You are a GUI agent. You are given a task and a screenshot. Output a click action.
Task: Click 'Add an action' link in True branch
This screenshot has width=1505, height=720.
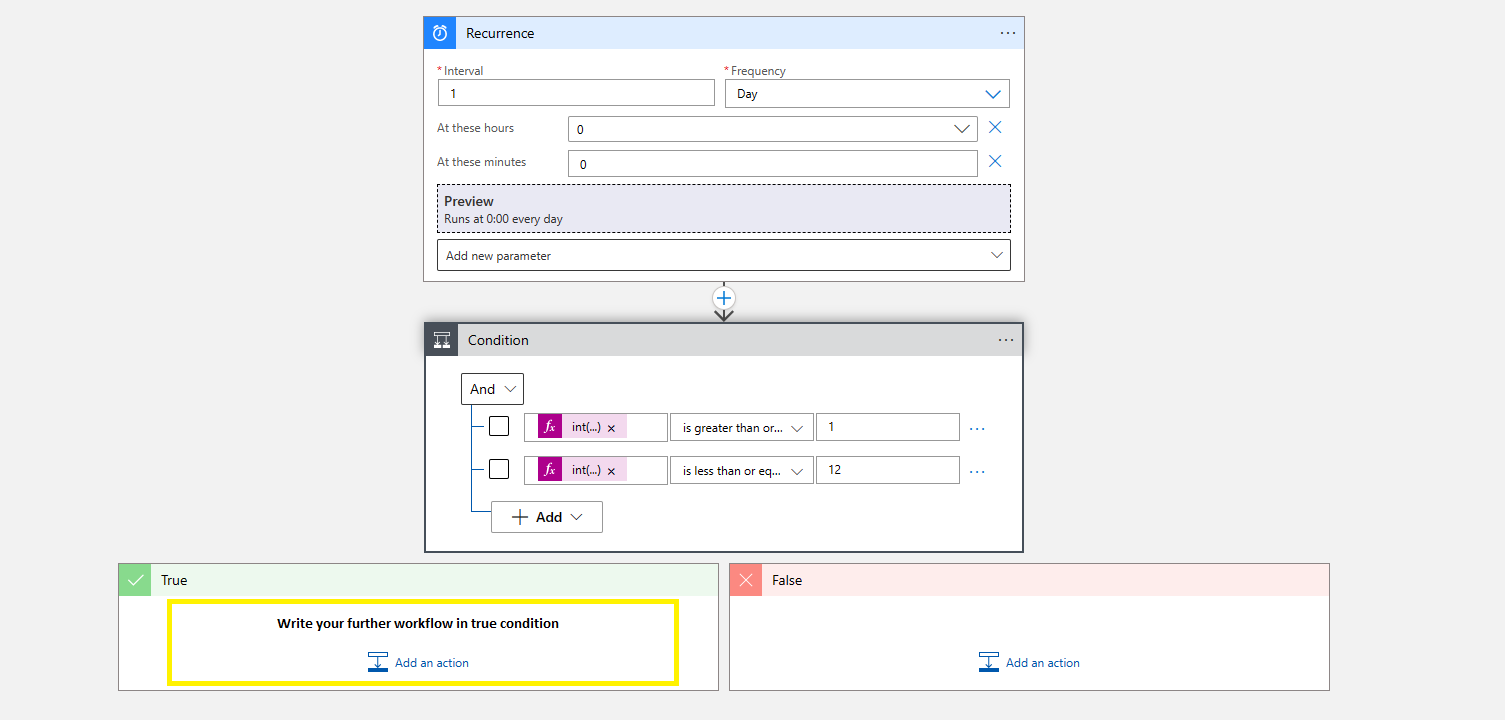point(432,663)
